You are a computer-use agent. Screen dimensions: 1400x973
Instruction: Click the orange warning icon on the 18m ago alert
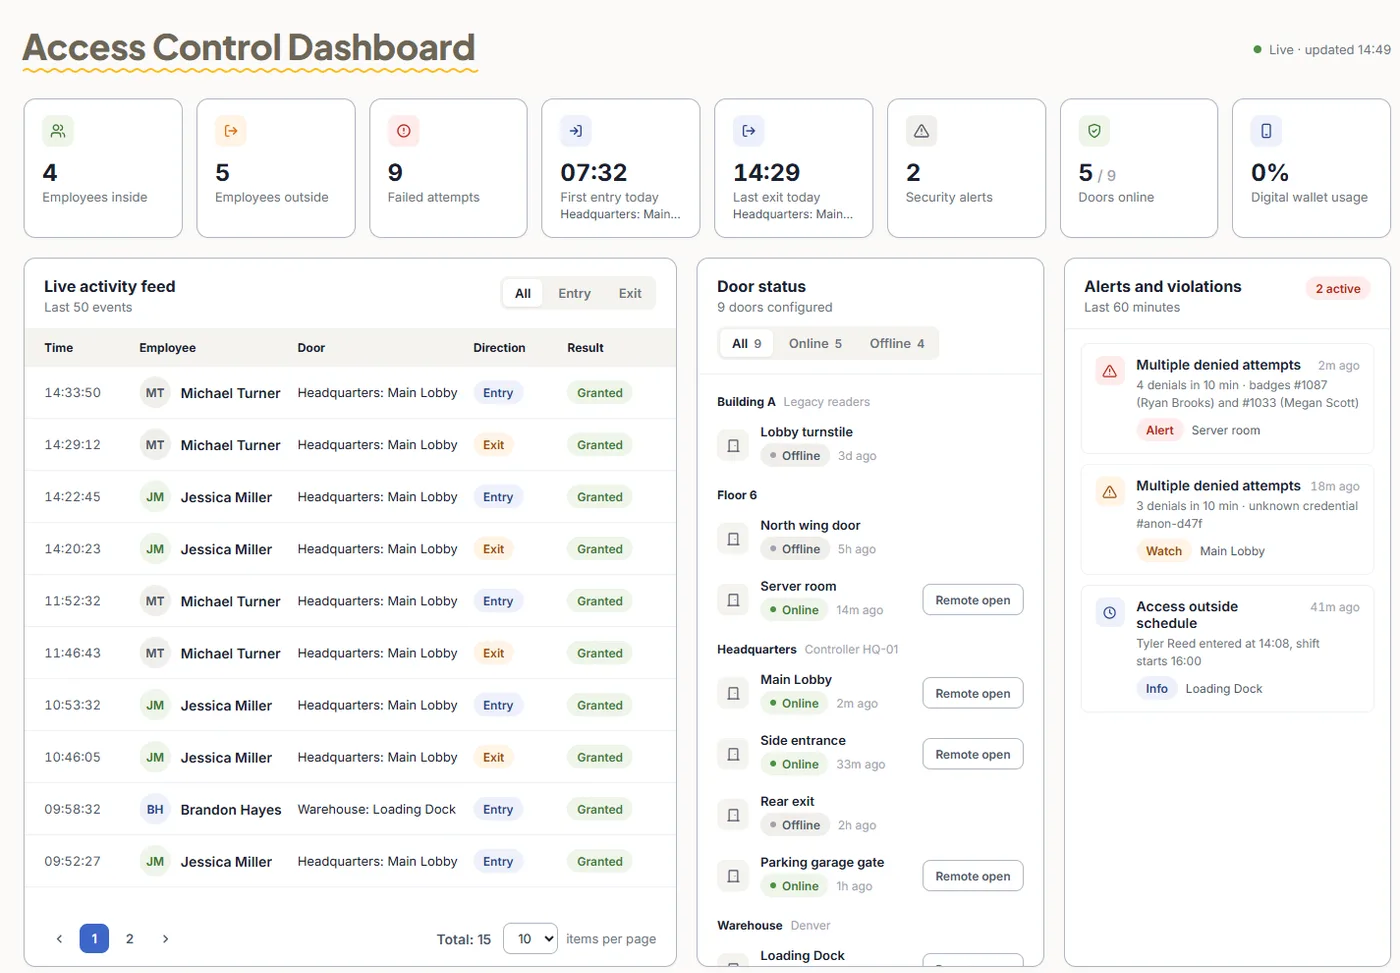[1110, 492]
